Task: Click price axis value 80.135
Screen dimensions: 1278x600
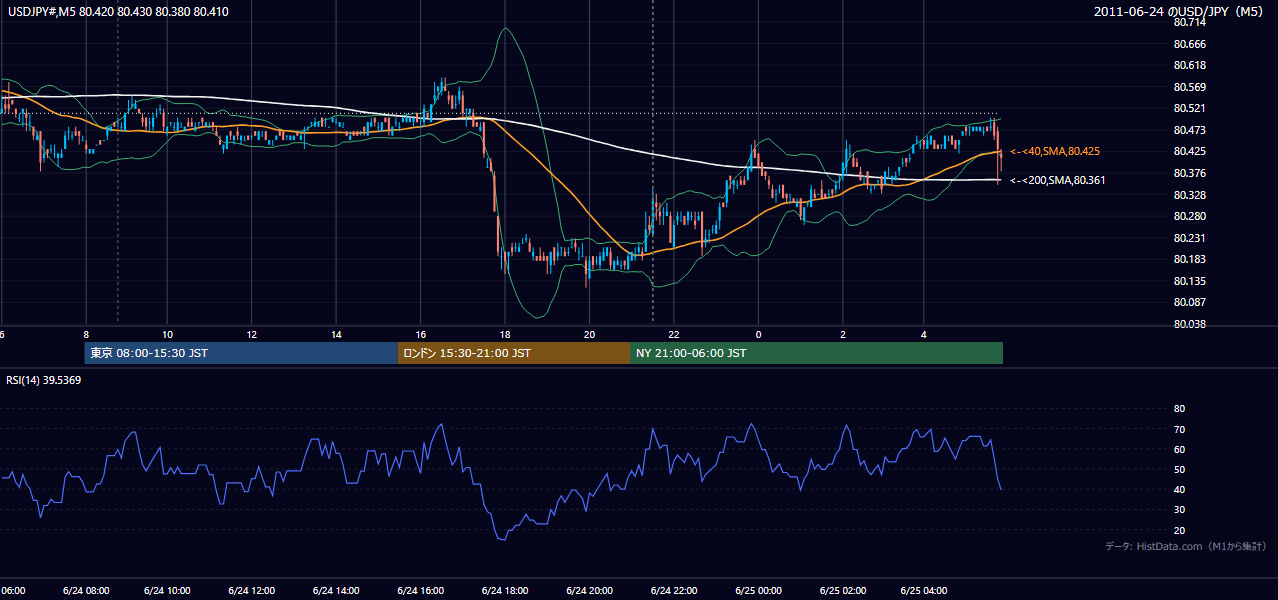Action: point(1189,281)
